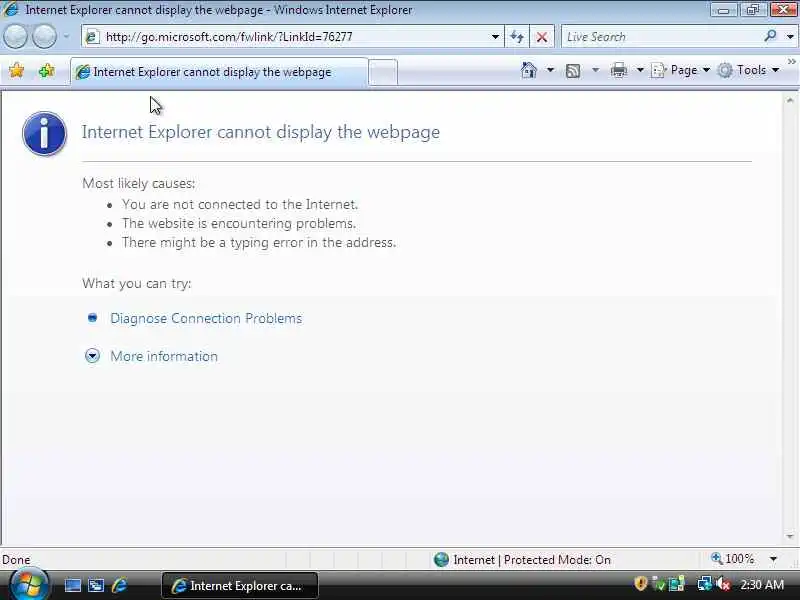Click the 'What you can try:' heading
Viewport: 800px width, 600px height.
(x=137, y=283)
